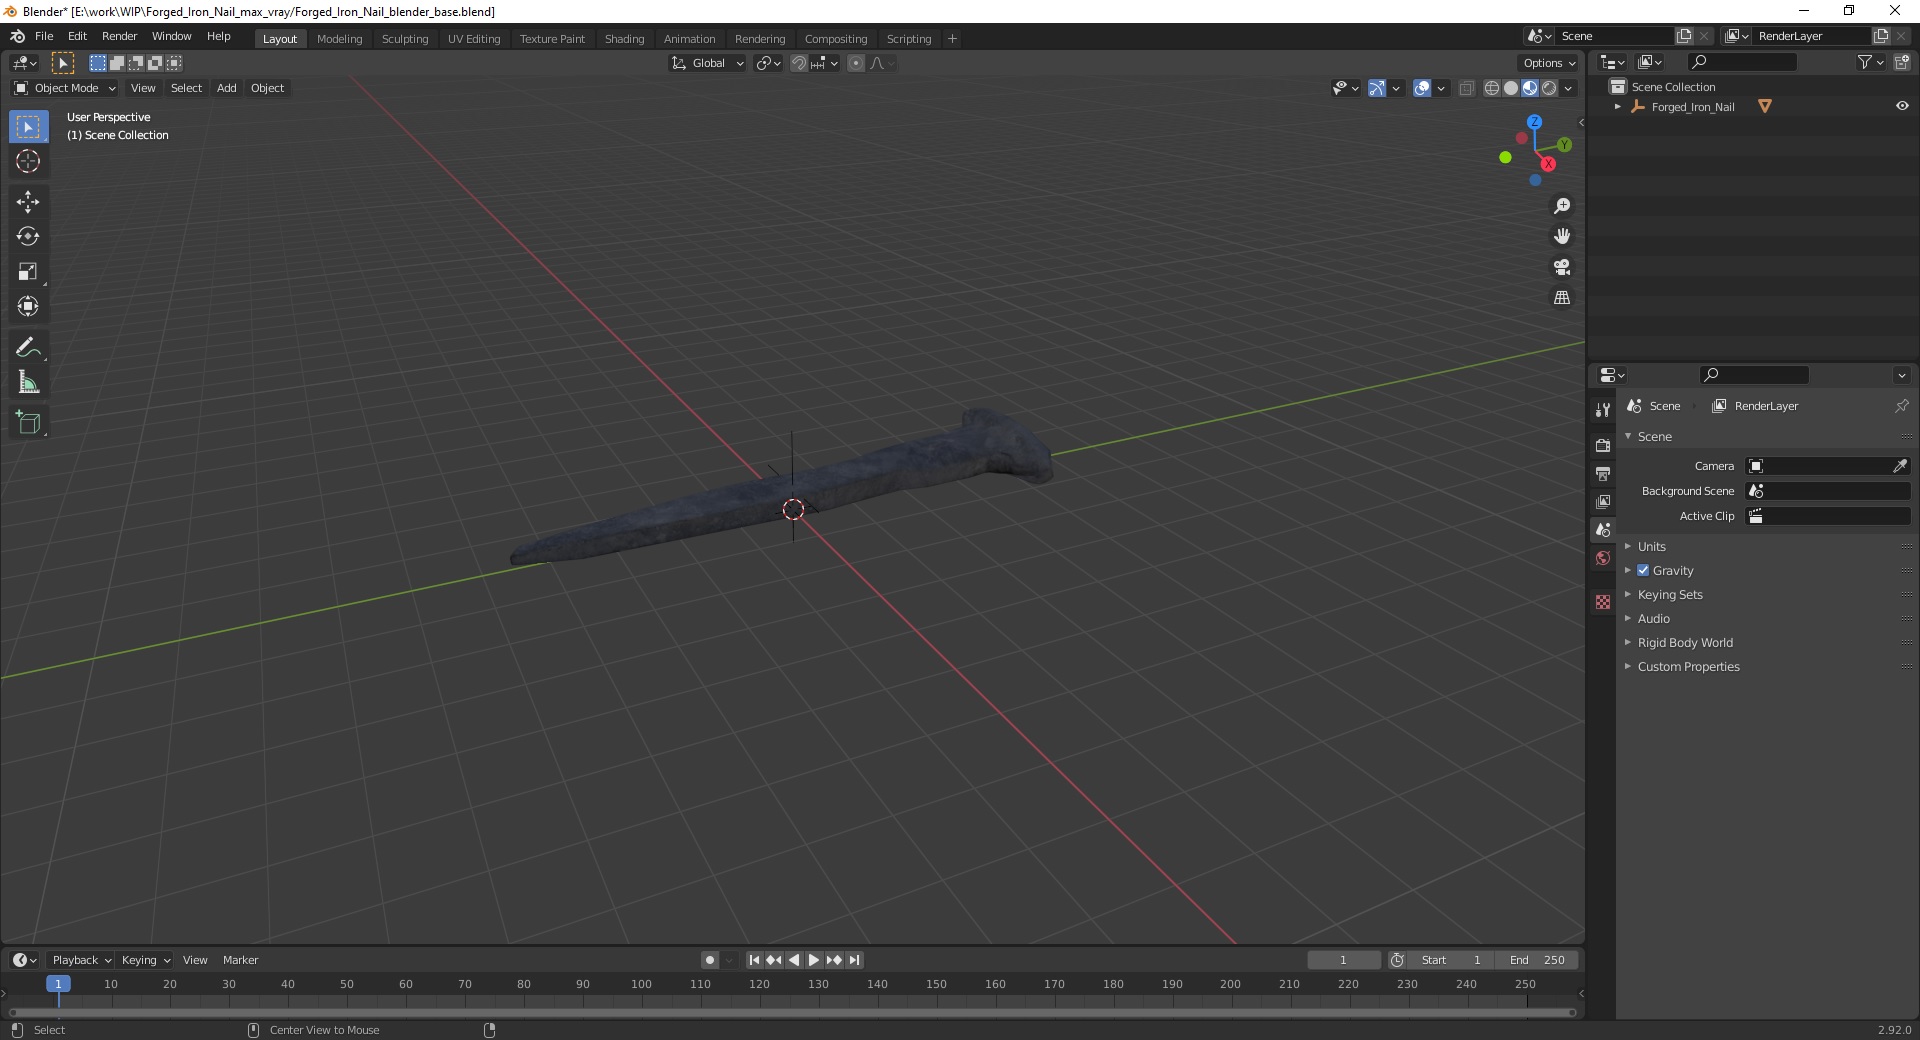Open the View Layer properties tab
This screenshot has height=1040, width=1920.
coord(1603,501)
